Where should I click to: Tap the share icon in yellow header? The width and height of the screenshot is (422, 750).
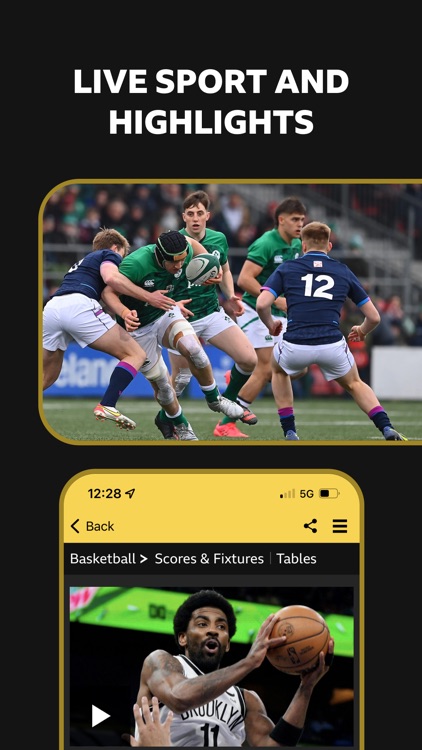pos(310,526)
